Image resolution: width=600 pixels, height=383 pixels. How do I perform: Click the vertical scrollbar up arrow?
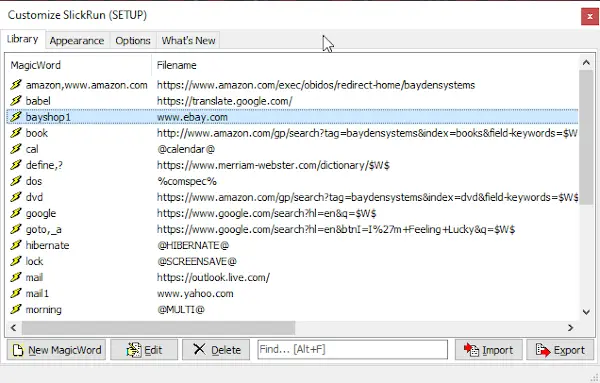point(586,63)
